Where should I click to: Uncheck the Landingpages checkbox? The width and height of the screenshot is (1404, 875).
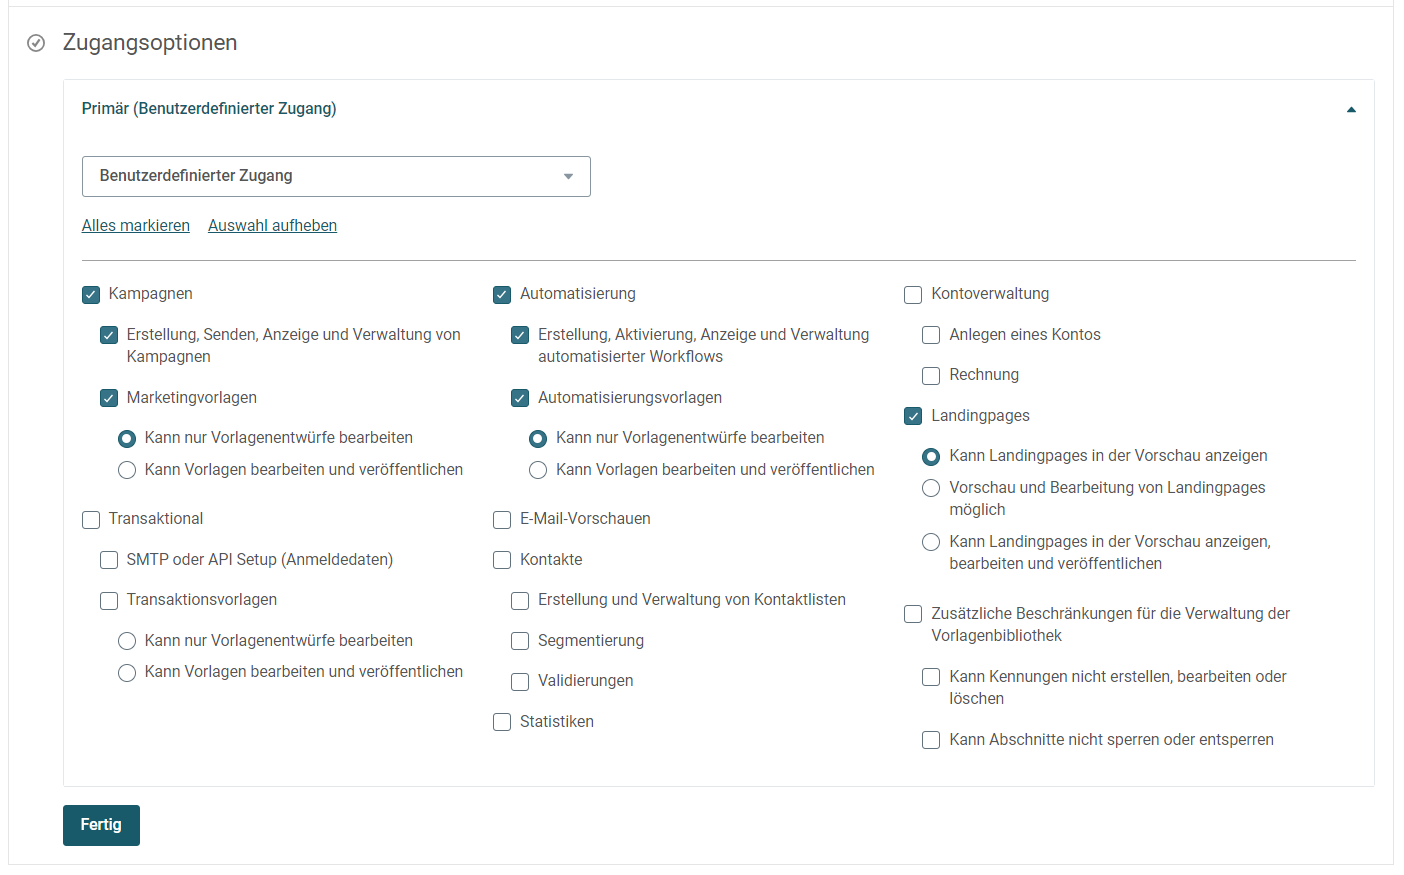(913, 416)
